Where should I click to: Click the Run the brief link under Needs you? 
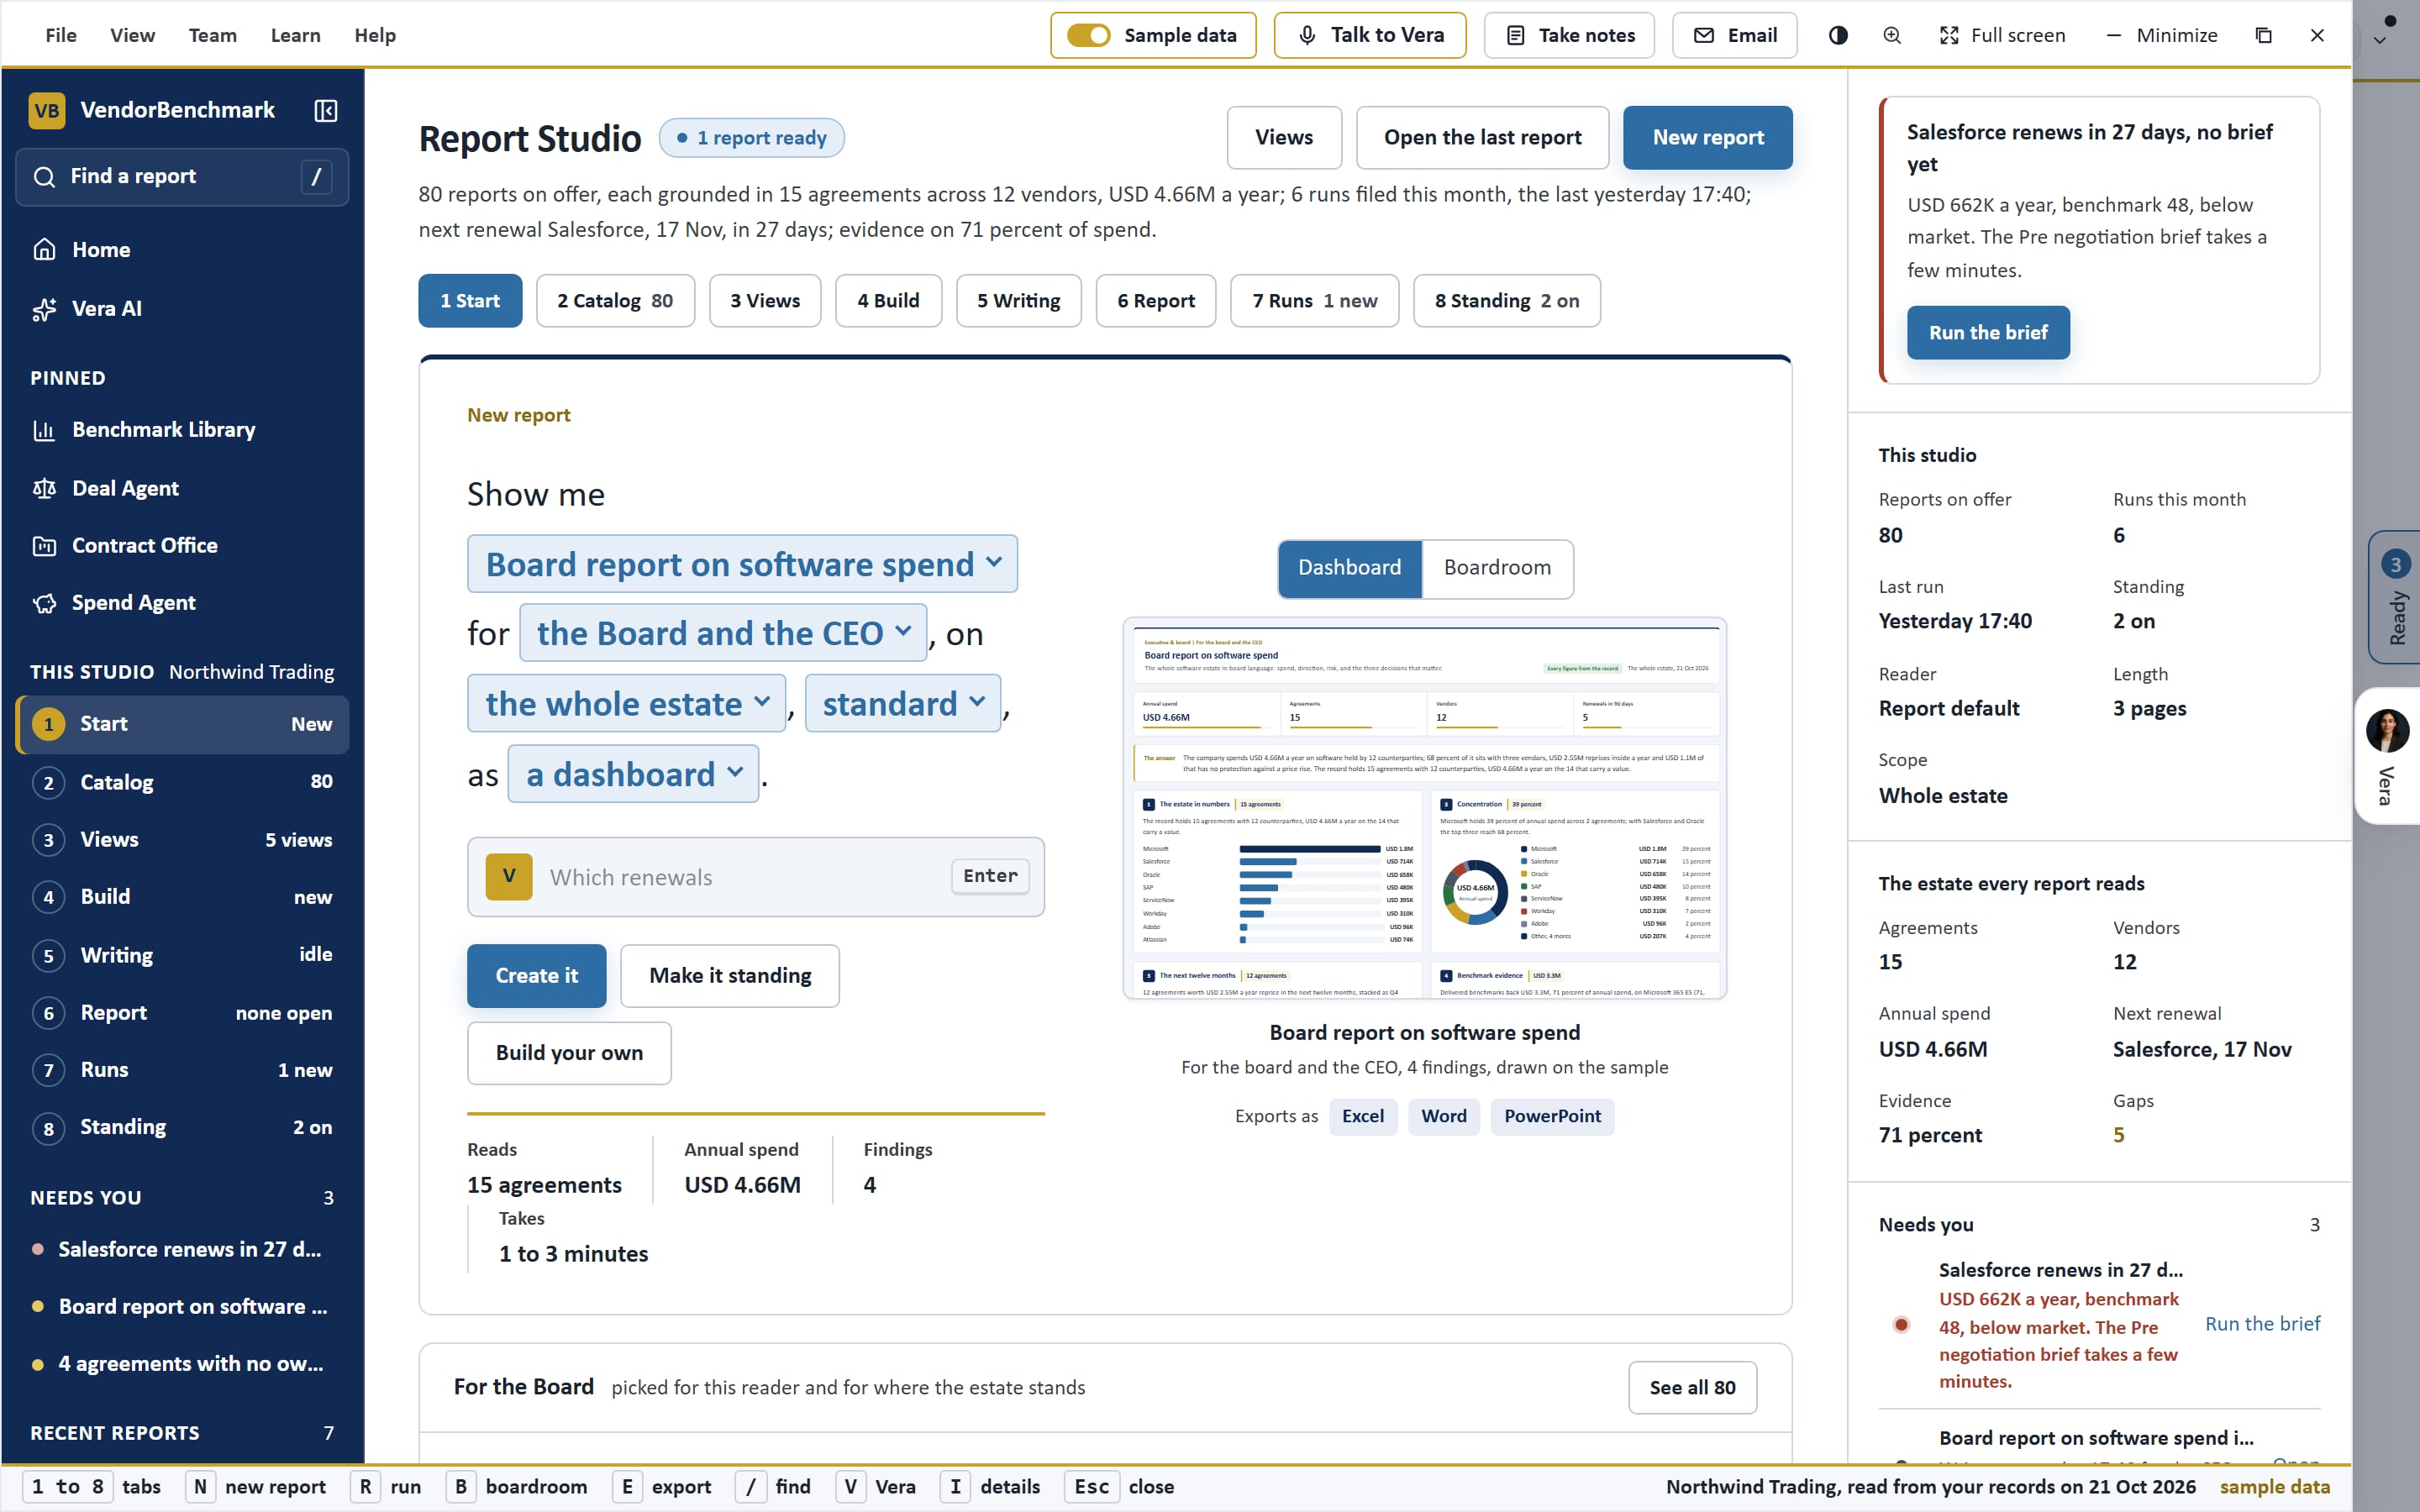coord(2262,1324)
